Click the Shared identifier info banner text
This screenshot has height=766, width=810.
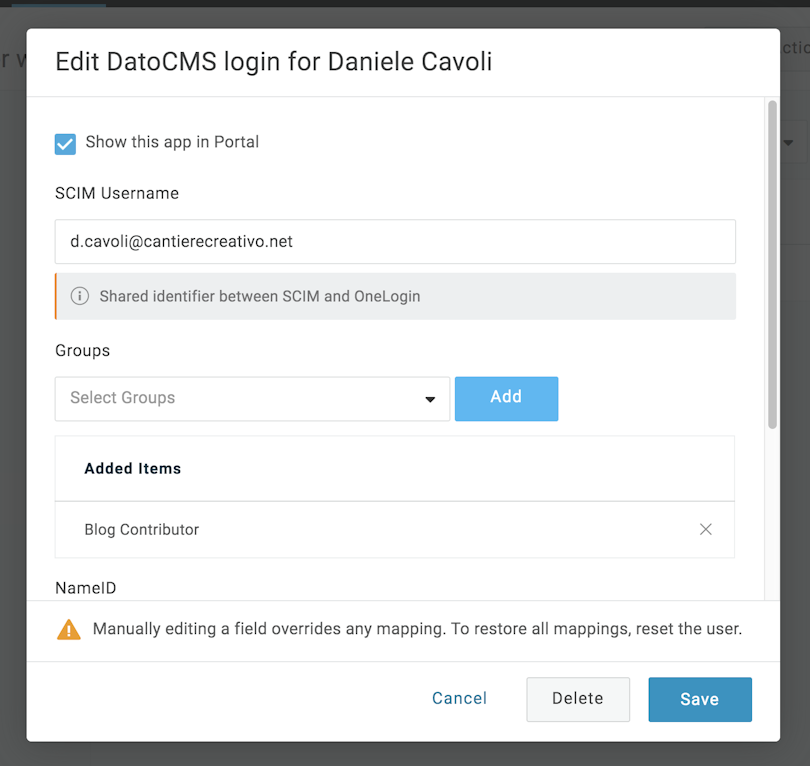pyautogui.click(x=260, y=296)
